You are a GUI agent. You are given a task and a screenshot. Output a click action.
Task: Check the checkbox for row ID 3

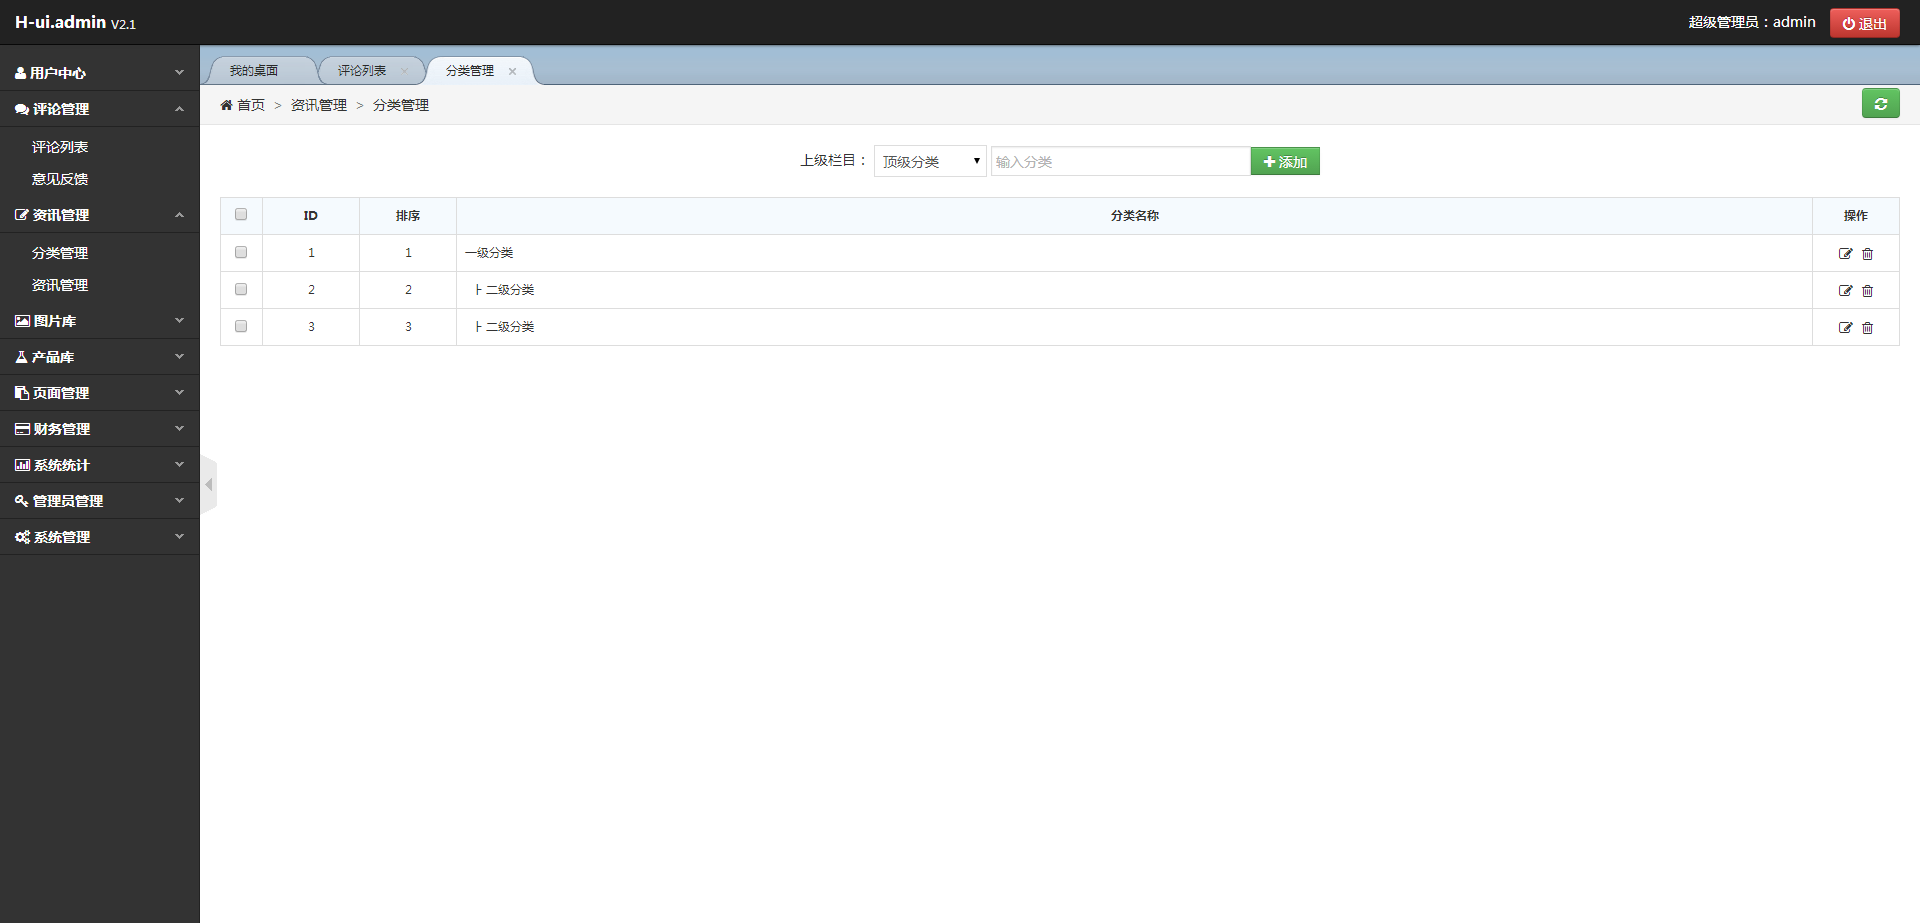pyautogui.click(x=241, y=326)
